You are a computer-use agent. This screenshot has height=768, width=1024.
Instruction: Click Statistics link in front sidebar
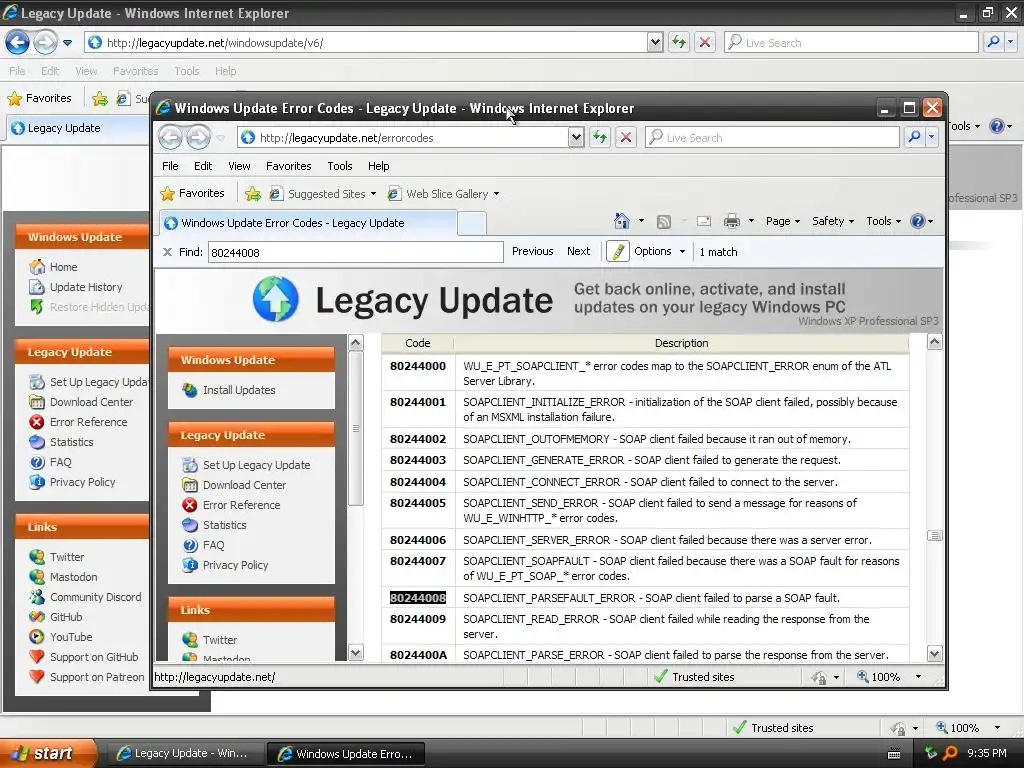click(x=225, y=525)
